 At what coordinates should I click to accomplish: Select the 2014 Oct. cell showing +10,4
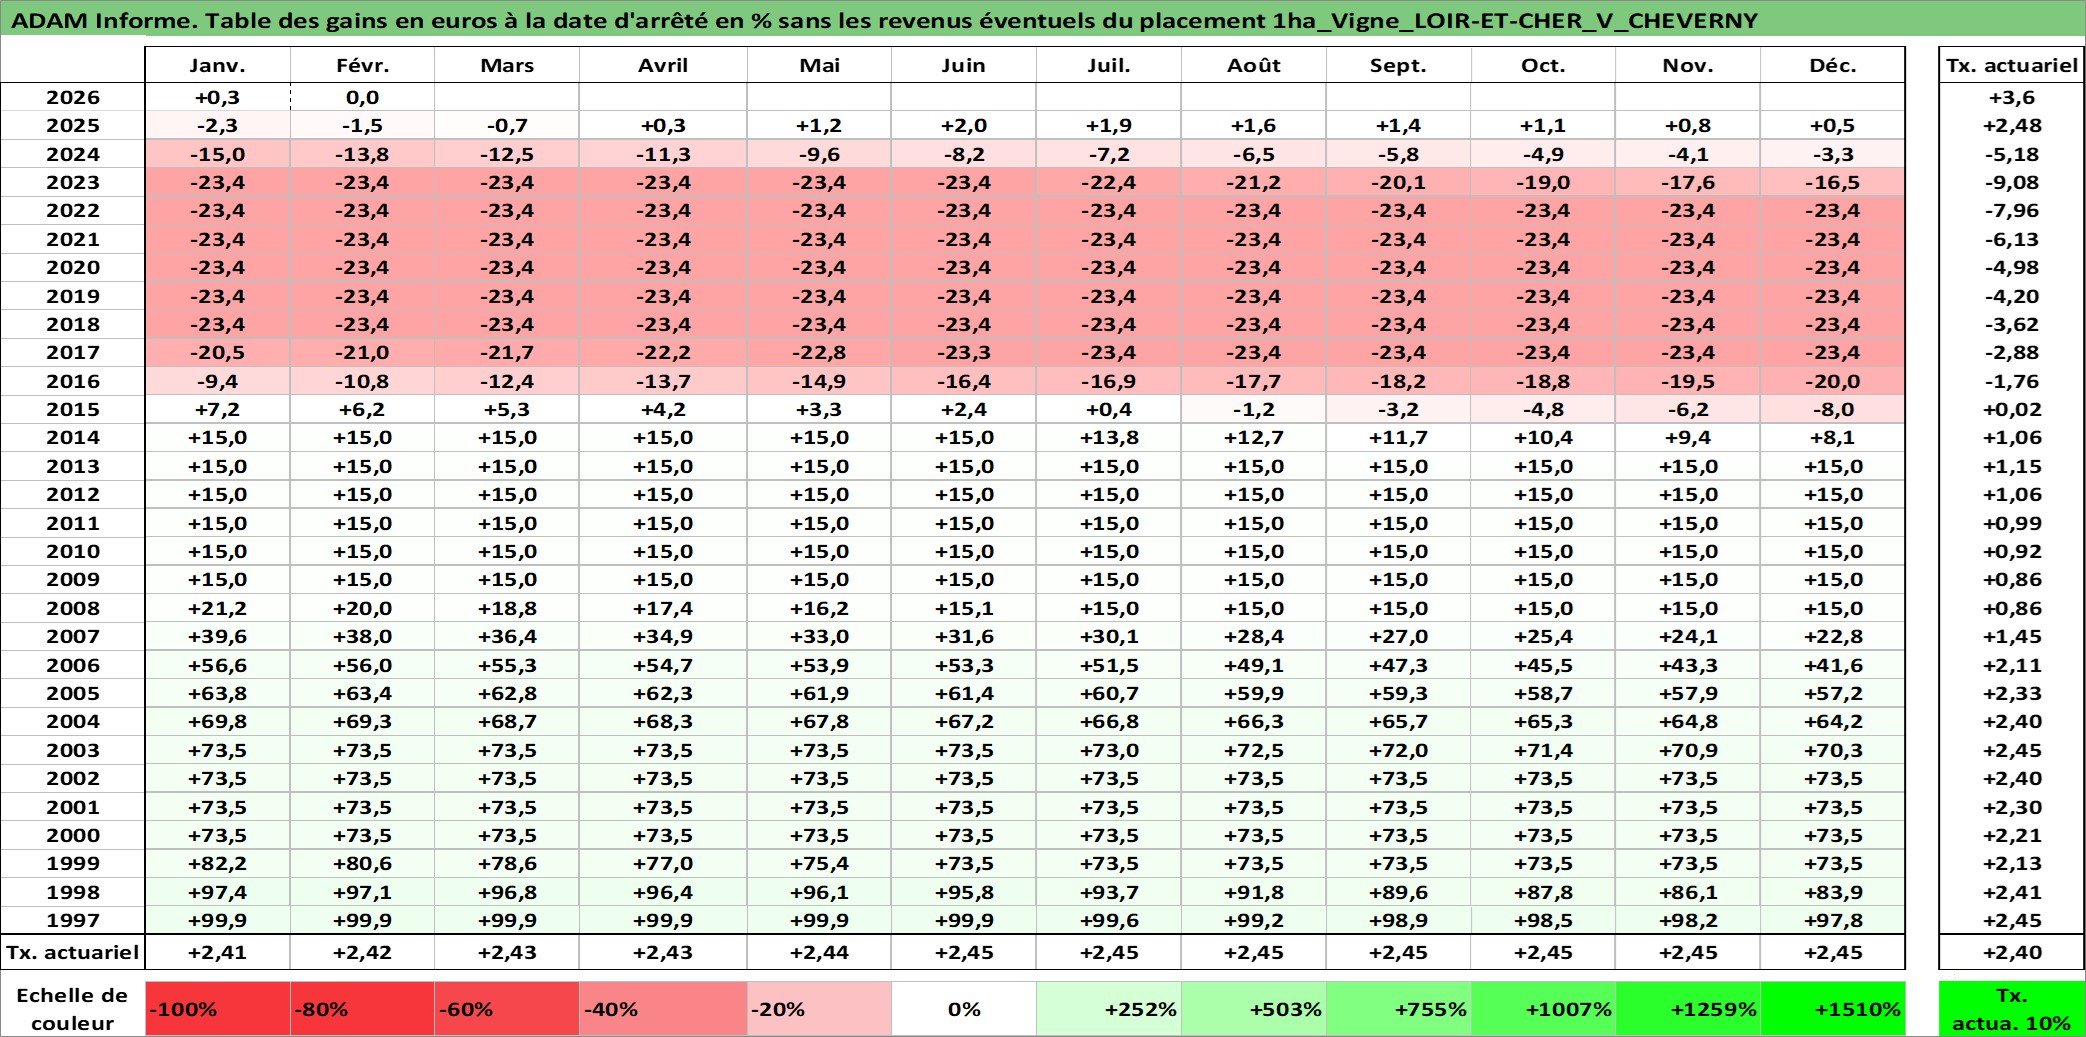(x=1543, y=437)
